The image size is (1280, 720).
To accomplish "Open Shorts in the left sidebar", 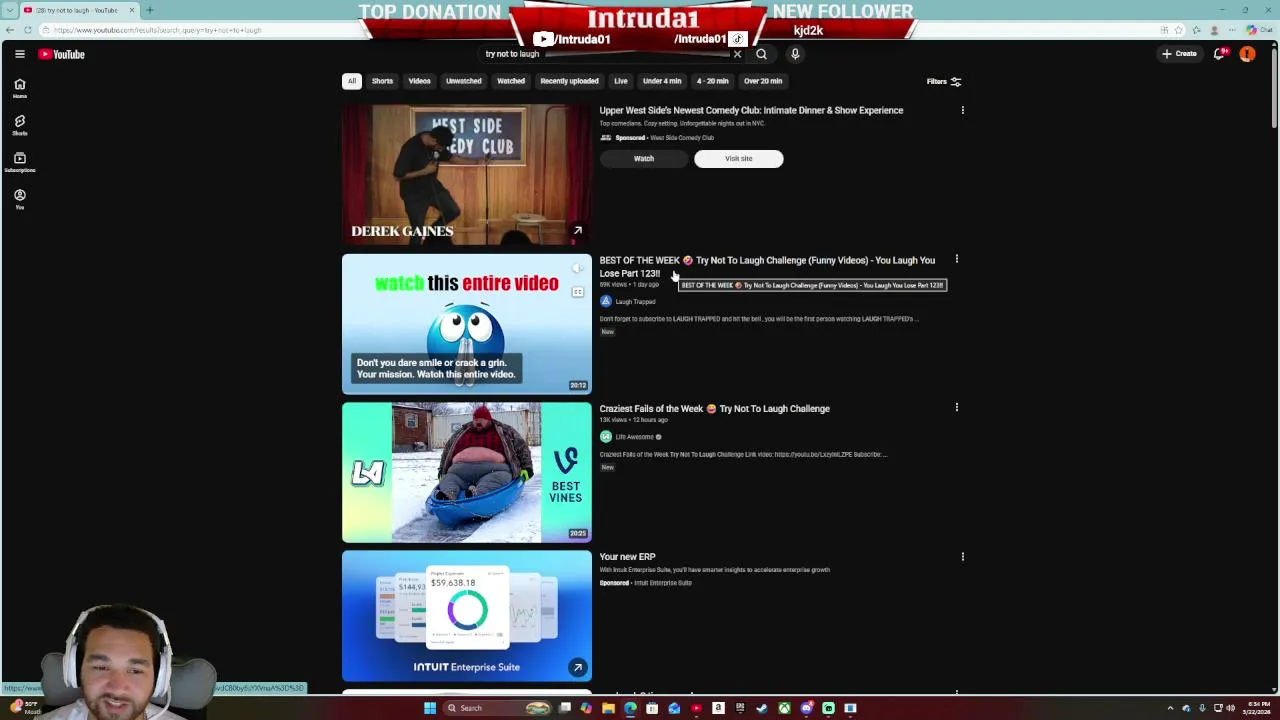I will [x=19, y=125].
